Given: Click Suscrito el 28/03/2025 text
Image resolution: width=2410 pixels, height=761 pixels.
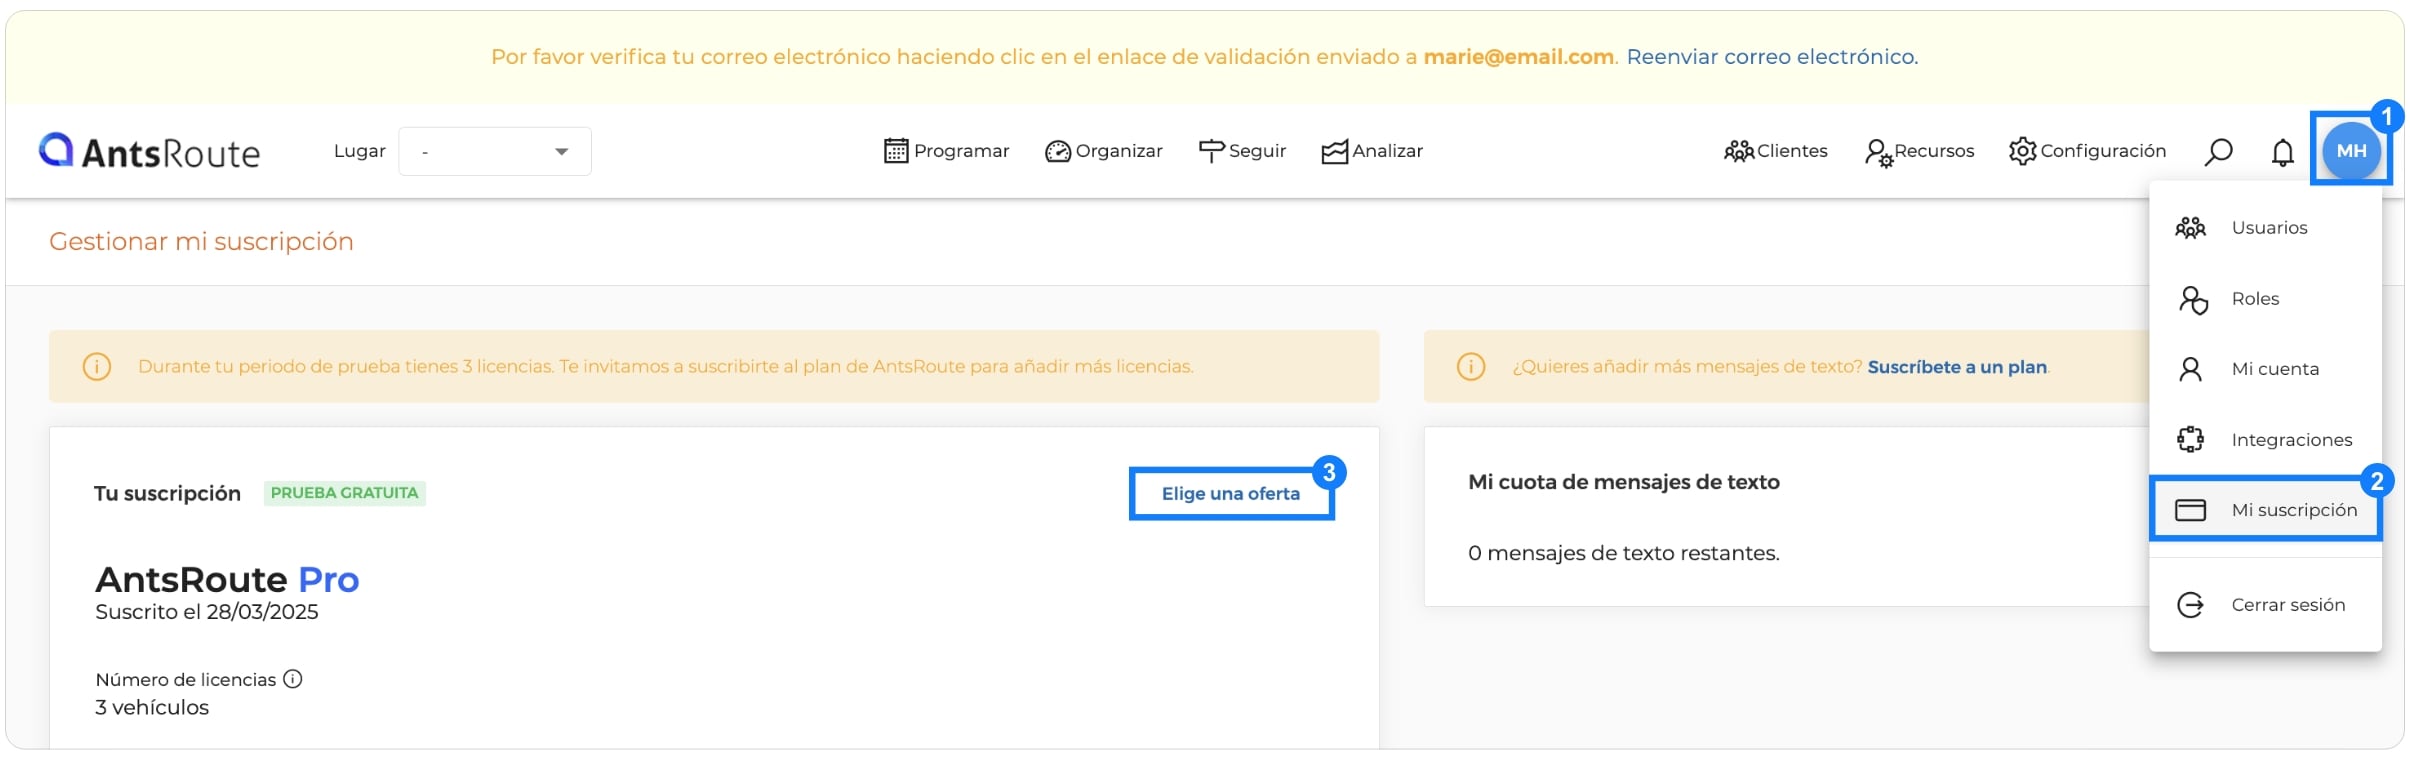Looking at the screenshot, I should tap(207, 612).
